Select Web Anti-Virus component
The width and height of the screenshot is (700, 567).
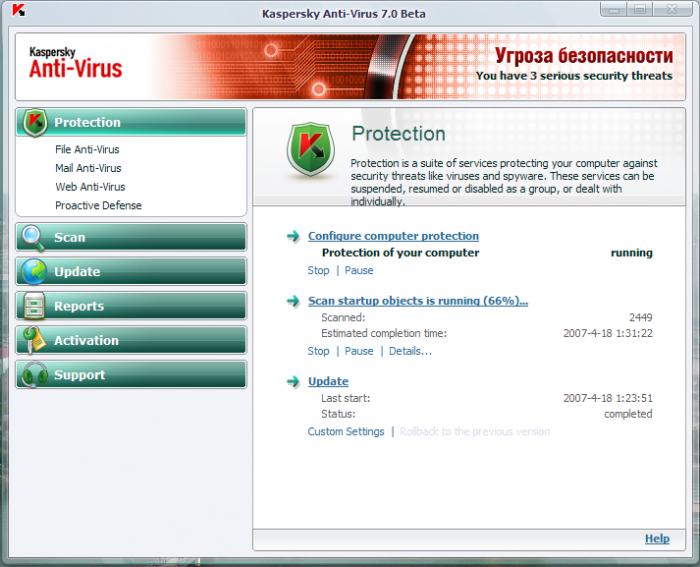point(90,187)
